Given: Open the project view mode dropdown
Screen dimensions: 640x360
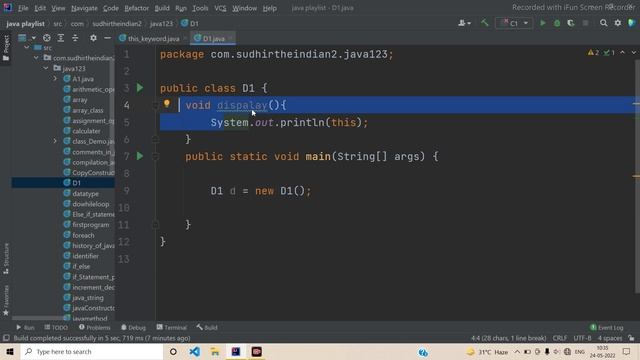Looking at the screenshot, I should 27,38.
